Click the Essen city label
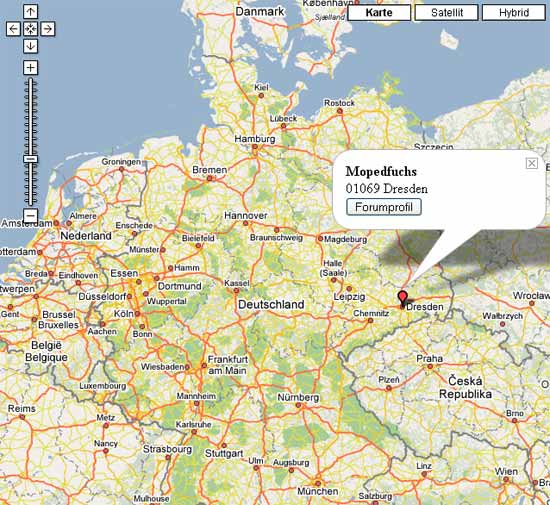Image resolution: width=550 pixels, height=505 pixels. click(x=124, y=273)
